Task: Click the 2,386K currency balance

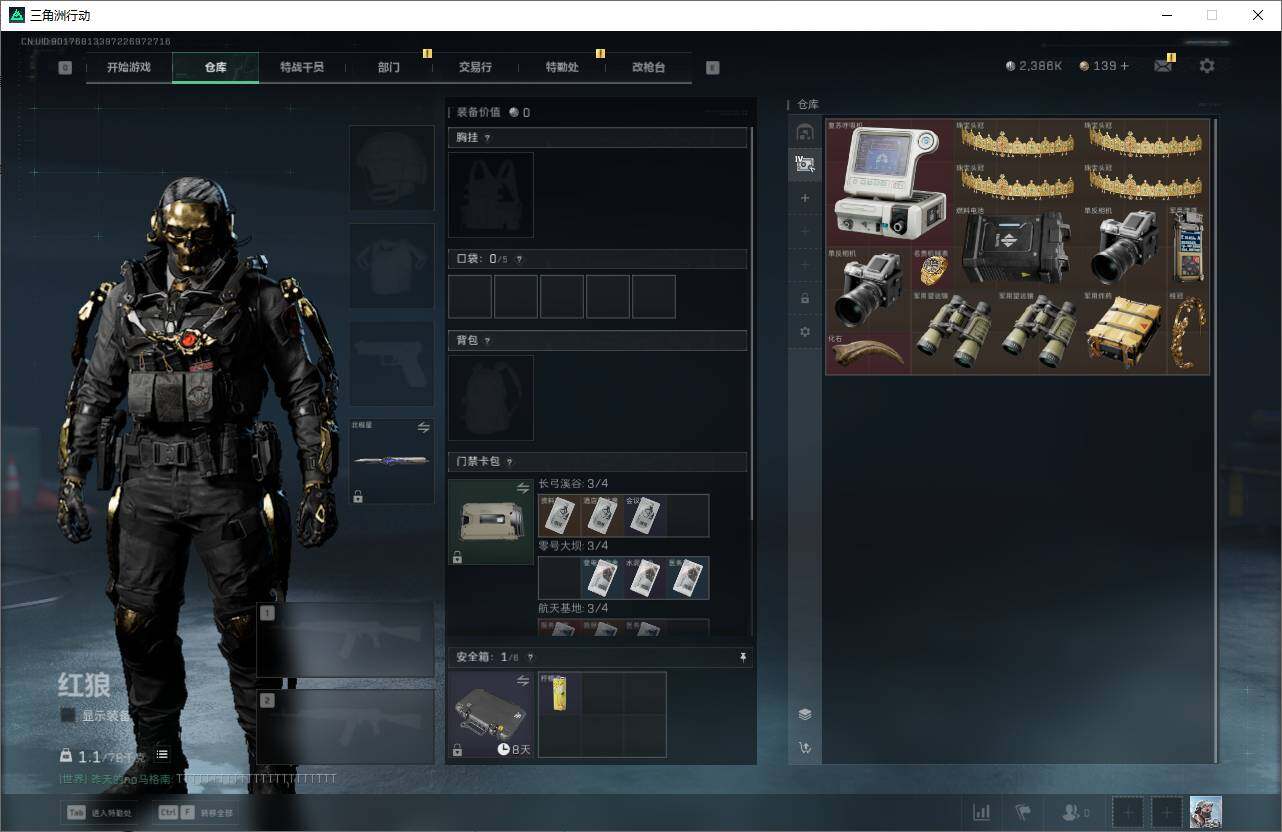Action: 1034,66
